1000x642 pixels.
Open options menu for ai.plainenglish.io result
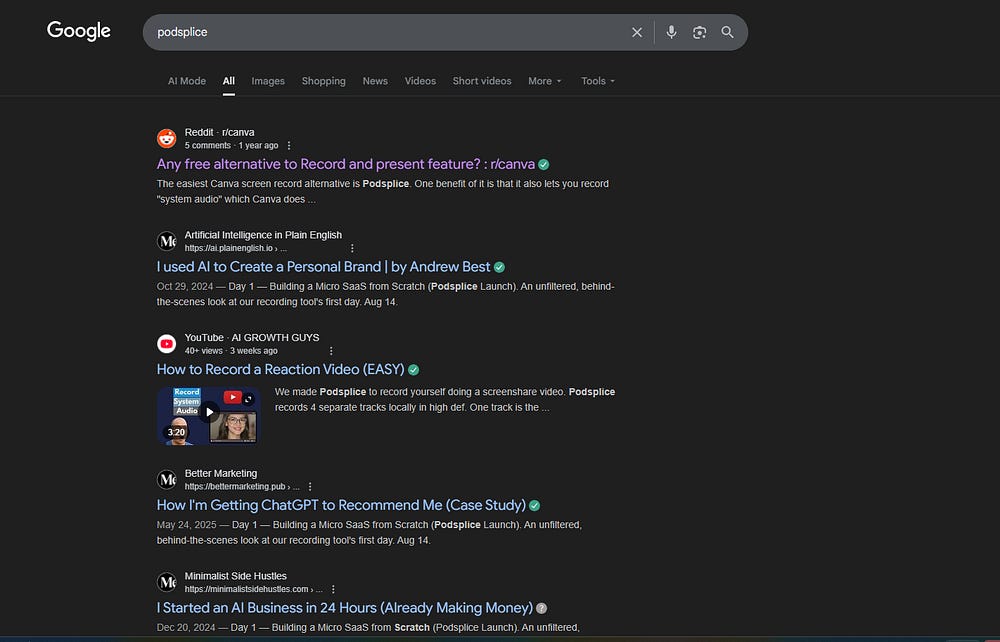pyautogui.click(x=352, y=249)
